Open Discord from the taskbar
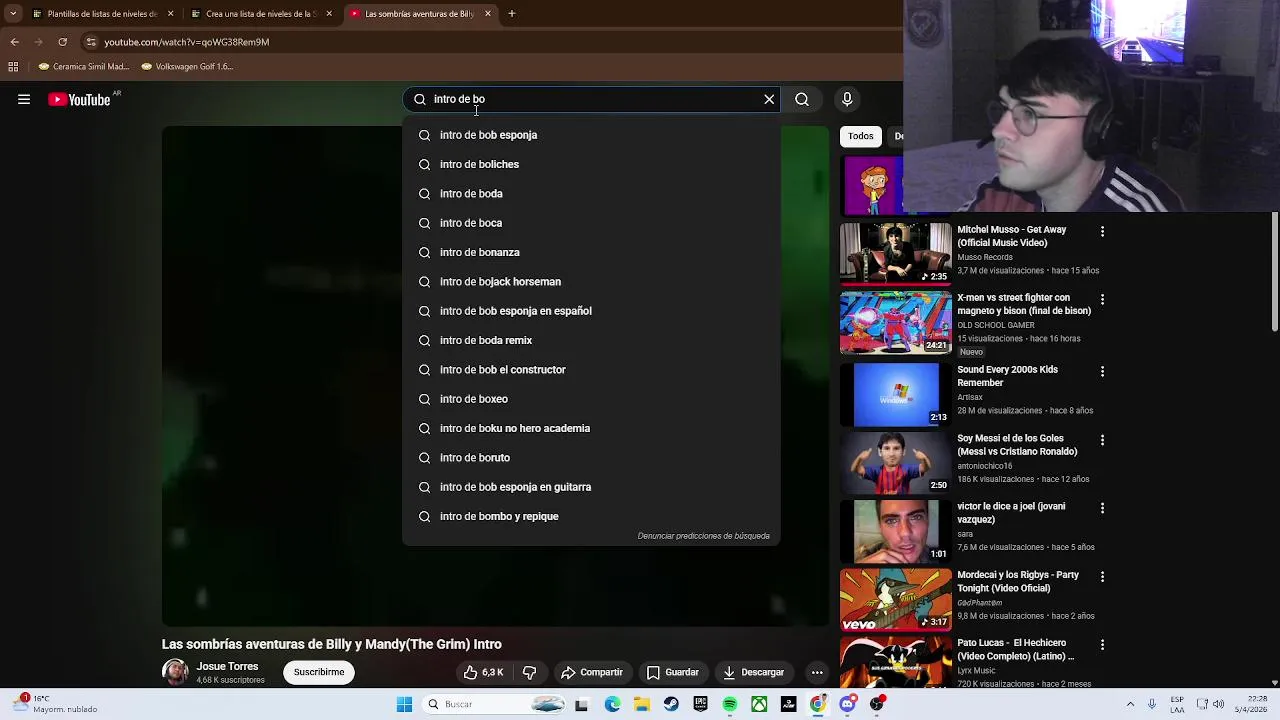Viewport: 1280px width, 720px height. pos(848,704)
